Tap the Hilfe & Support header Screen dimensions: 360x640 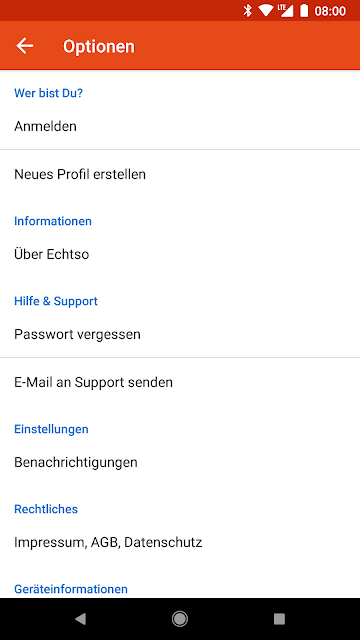click(x=56, y=301)
